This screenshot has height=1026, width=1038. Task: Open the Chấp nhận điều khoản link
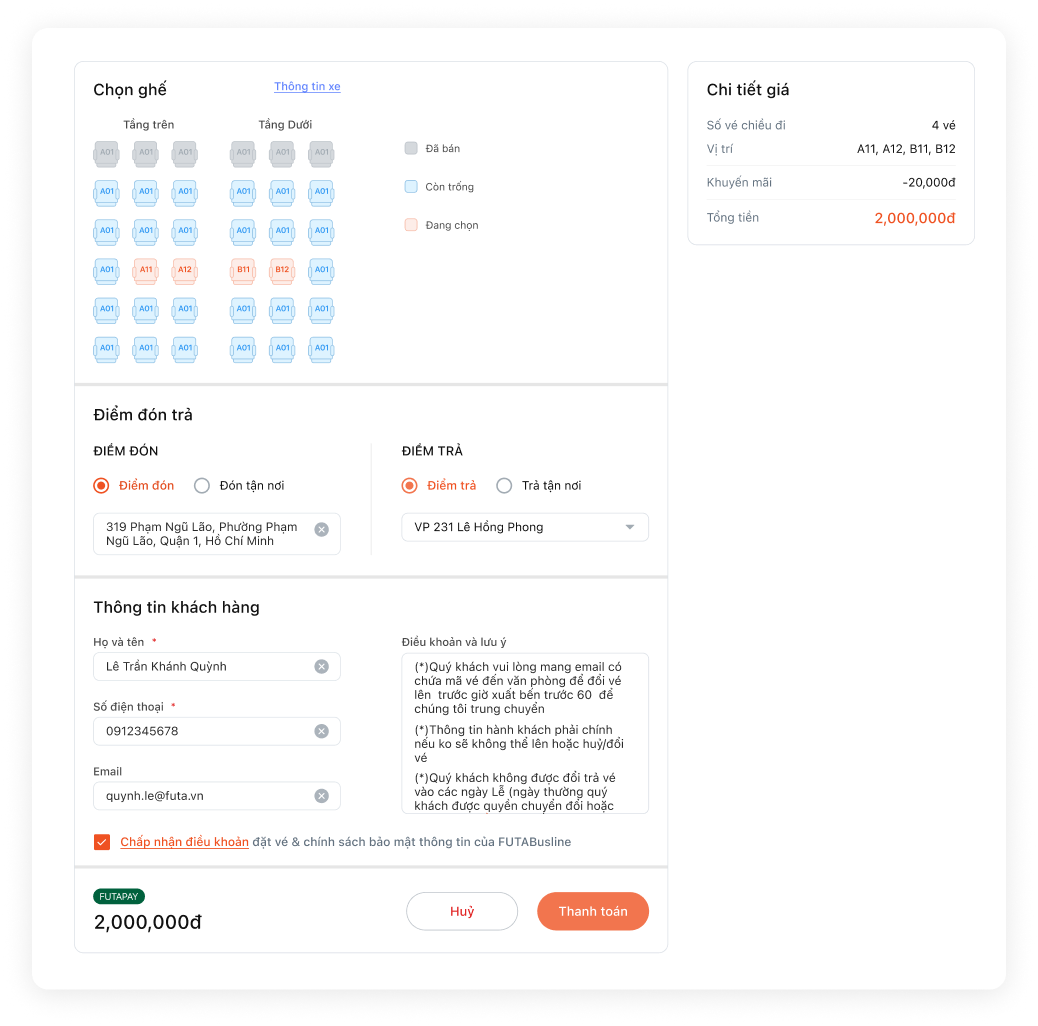pyautogui.click(x=184, y=842)
